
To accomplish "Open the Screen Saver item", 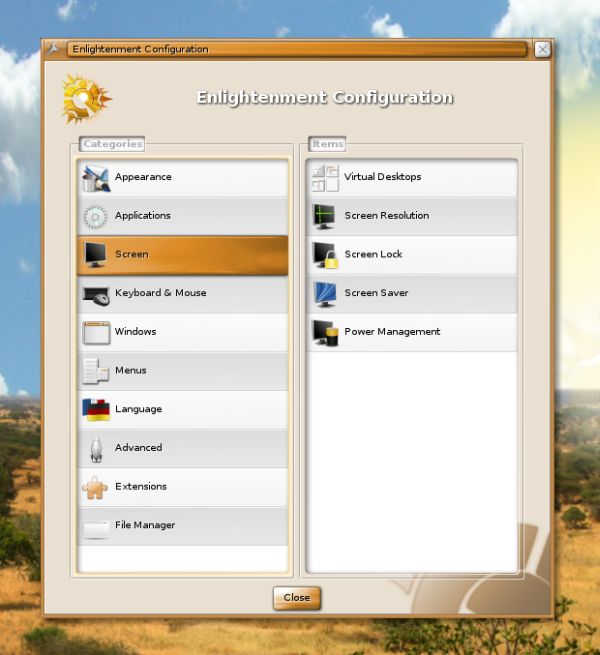I will (412, 294).
